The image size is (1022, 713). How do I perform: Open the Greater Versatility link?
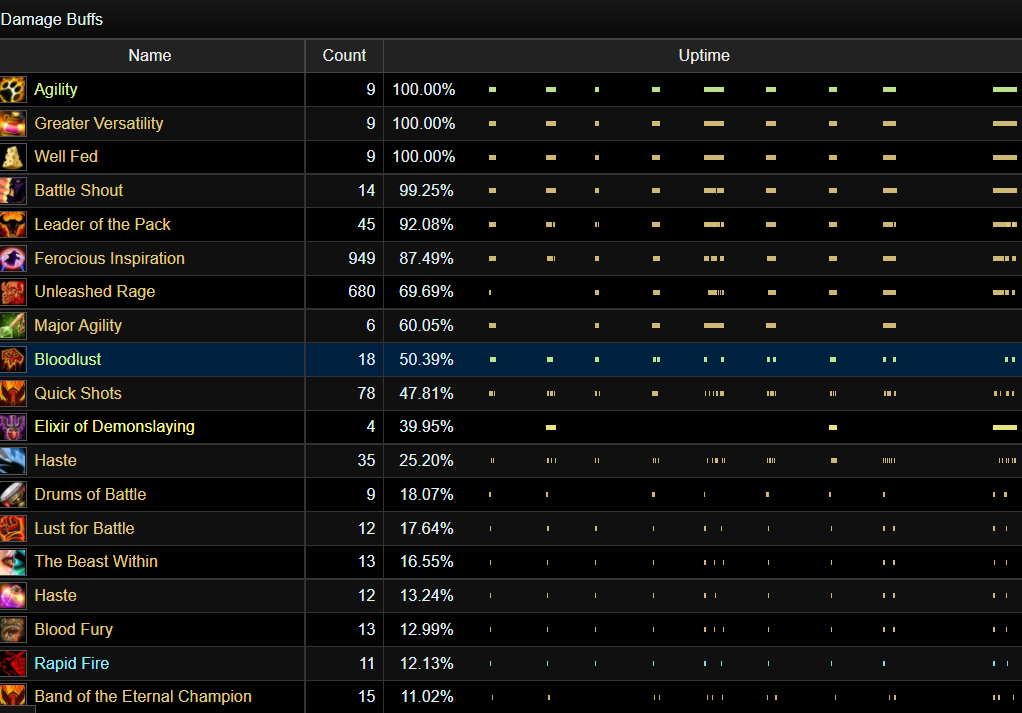coord(99,124)
